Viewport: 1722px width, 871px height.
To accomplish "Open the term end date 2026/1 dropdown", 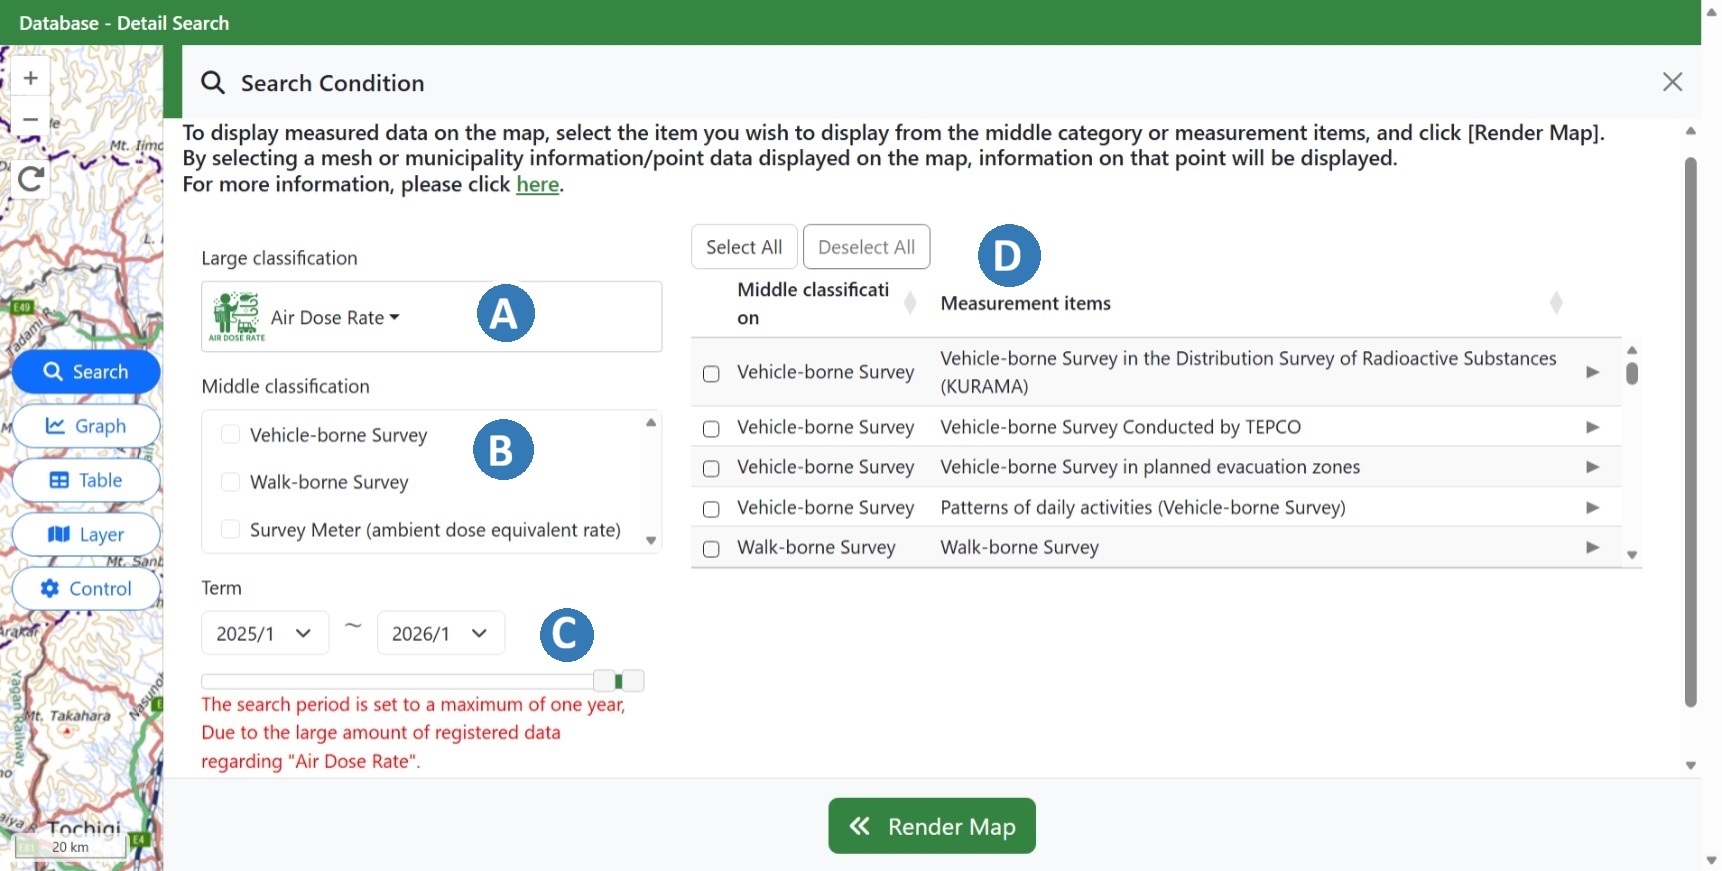I will click(x=440, y=633).
